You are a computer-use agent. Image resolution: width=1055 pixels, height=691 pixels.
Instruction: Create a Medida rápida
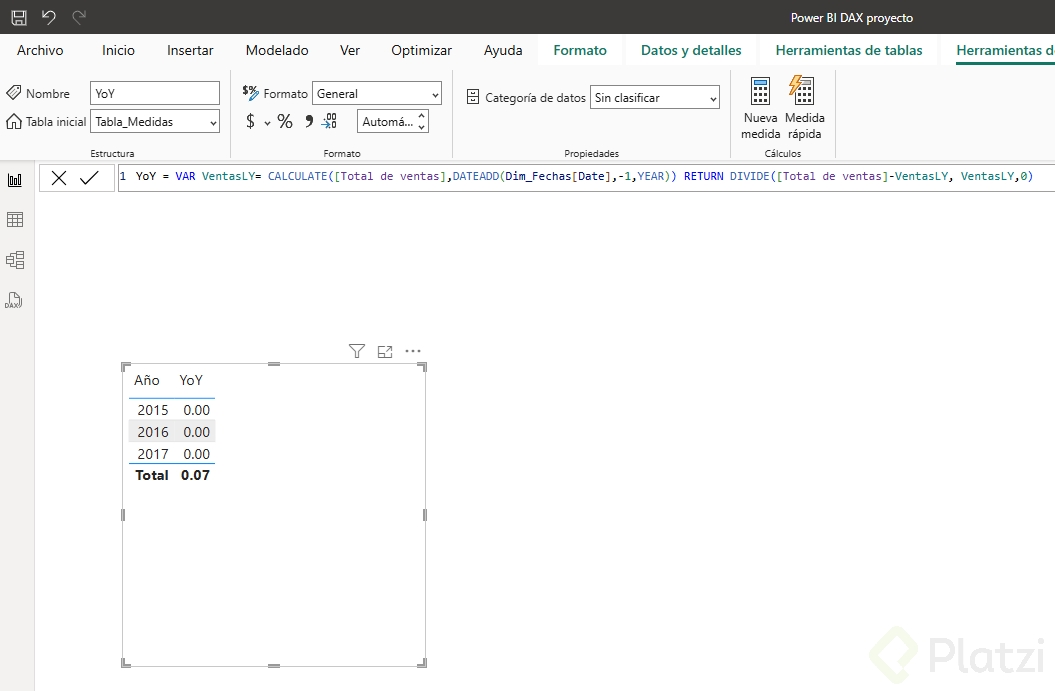click(x=804, y=108)
